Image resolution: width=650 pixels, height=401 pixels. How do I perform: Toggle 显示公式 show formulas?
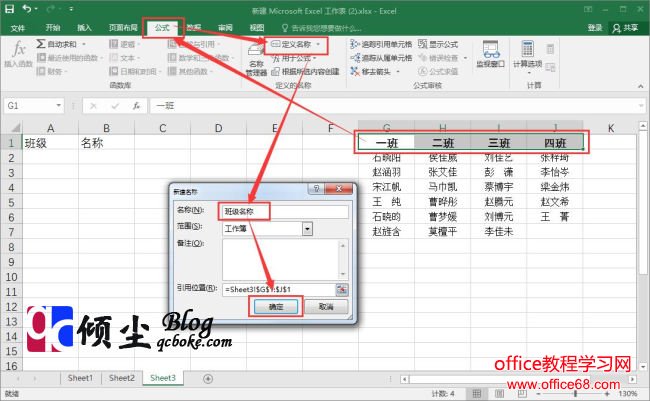(x=438, y=44)
